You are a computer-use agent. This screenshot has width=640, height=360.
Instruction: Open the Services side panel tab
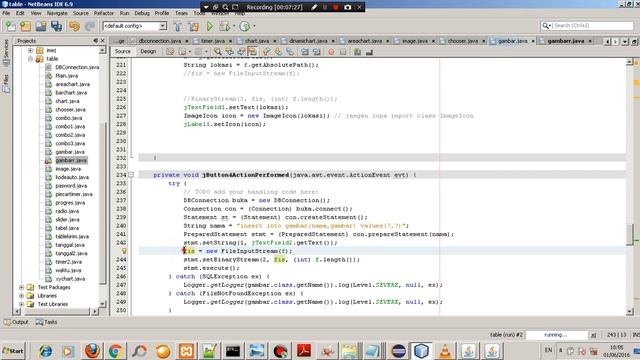tap(6, 52)
